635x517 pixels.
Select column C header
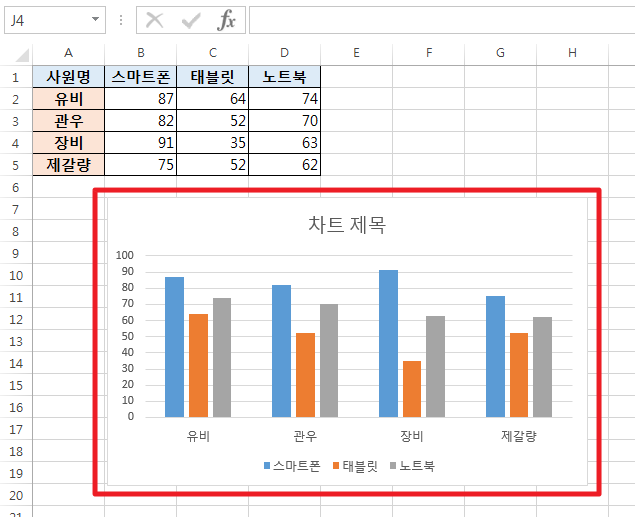213,53
